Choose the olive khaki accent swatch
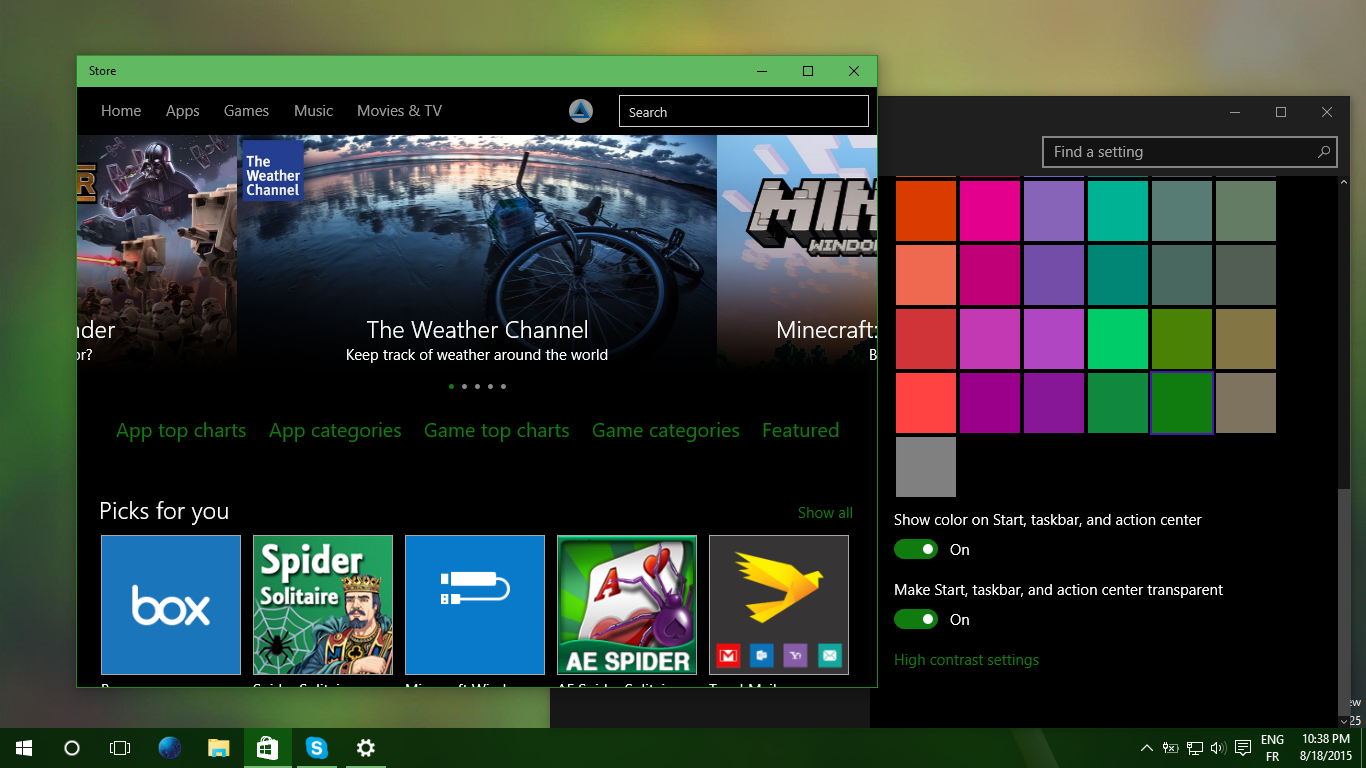 [1246, 339]
